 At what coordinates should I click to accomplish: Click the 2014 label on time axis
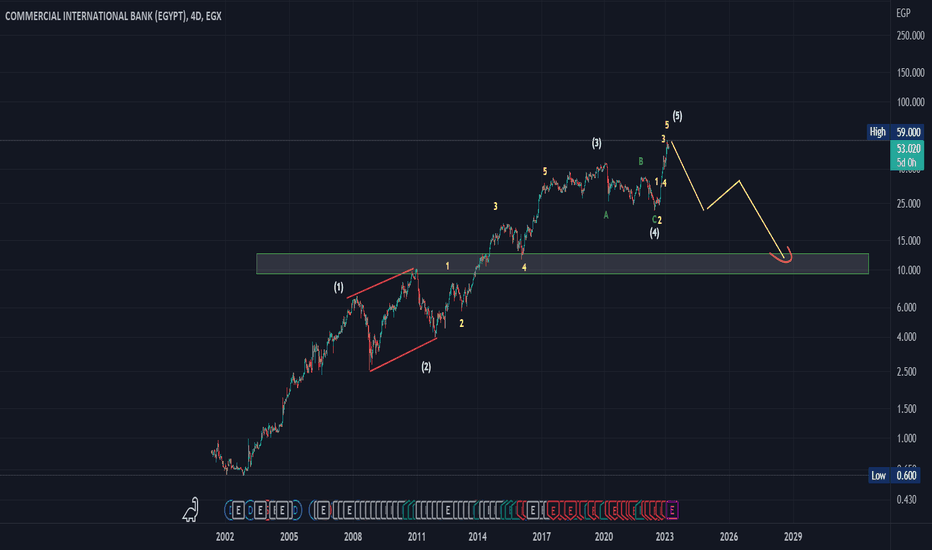pos(477,537)
